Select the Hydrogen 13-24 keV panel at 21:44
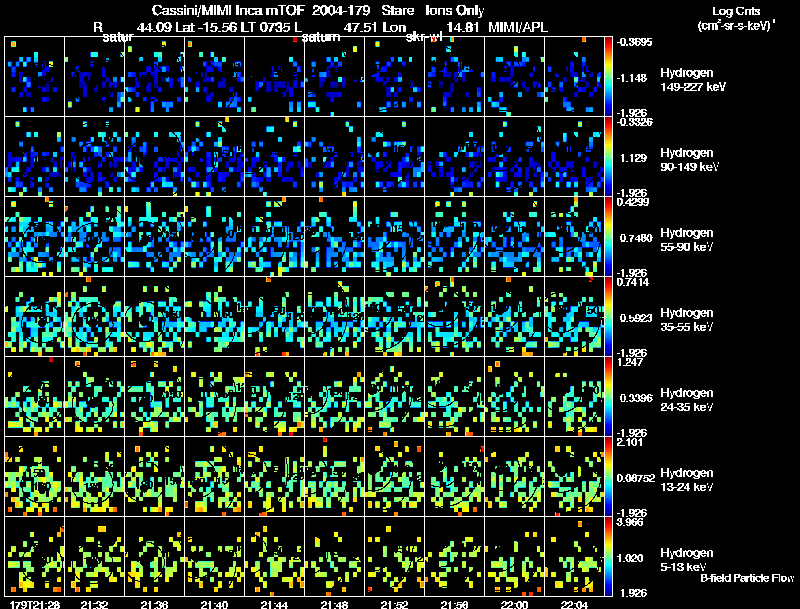The width and height of the screenshot is (800, 609). (274, 477)
